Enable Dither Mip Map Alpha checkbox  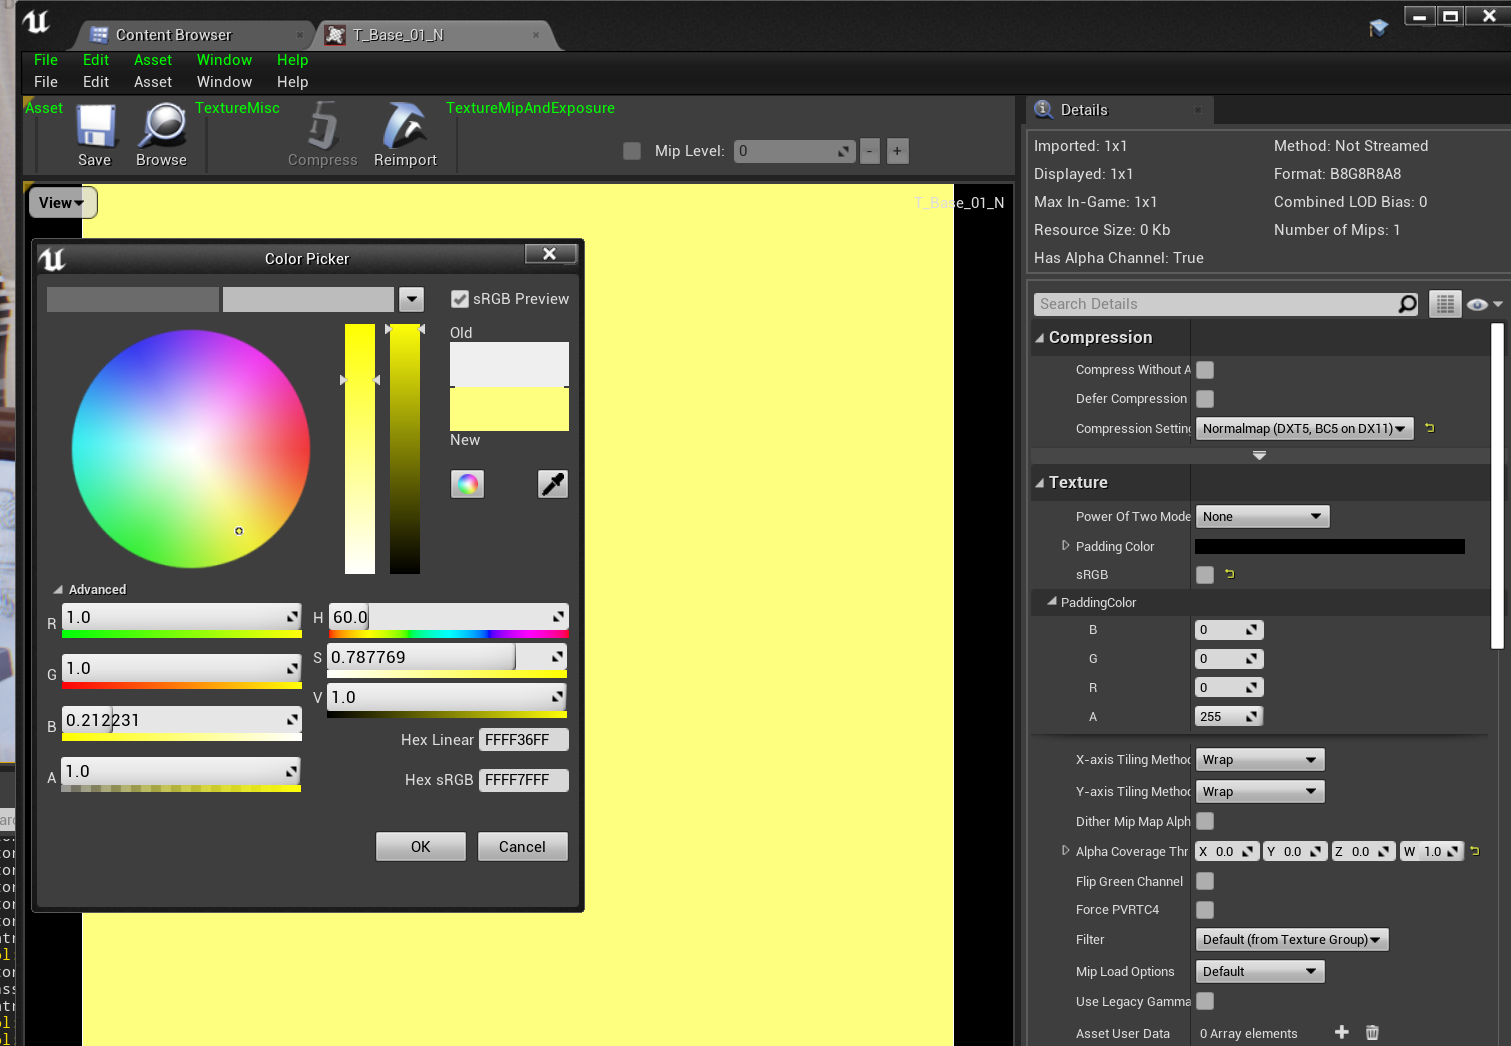1205,821
